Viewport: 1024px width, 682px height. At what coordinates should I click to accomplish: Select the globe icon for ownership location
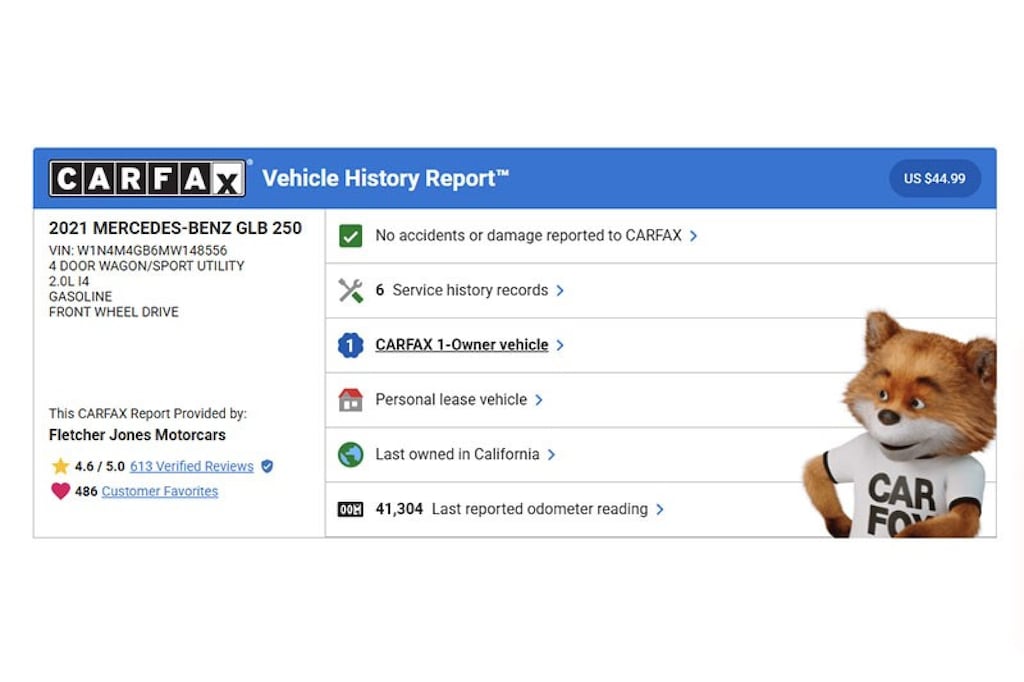coord(350,453)
